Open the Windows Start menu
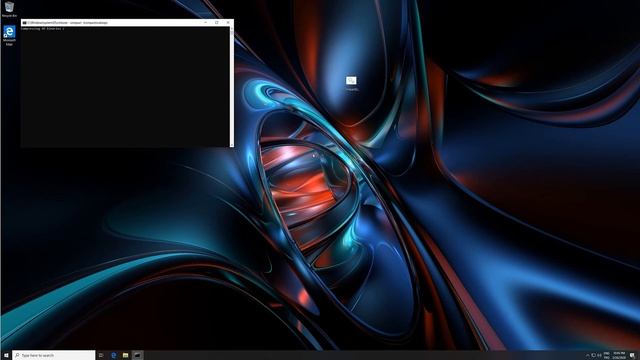The image size is (640, 360). click(6, 355)
